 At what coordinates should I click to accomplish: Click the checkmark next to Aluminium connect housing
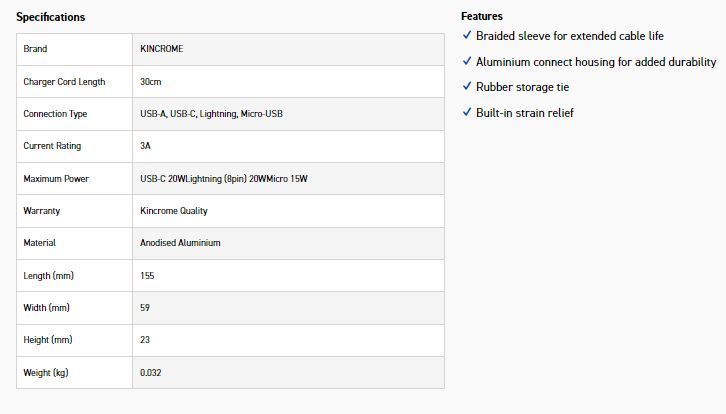pos(466,62)
